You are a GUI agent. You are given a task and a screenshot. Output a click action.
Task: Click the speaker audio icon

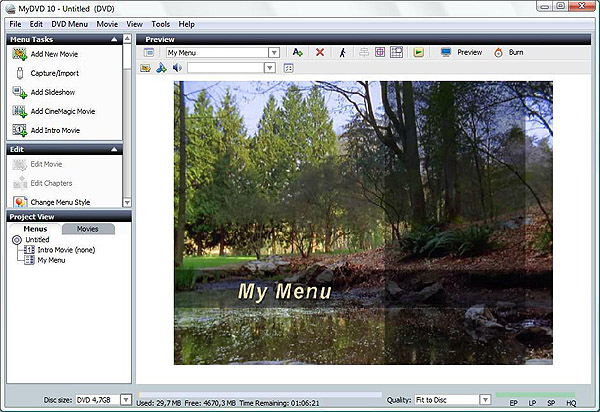click(177, 68)
